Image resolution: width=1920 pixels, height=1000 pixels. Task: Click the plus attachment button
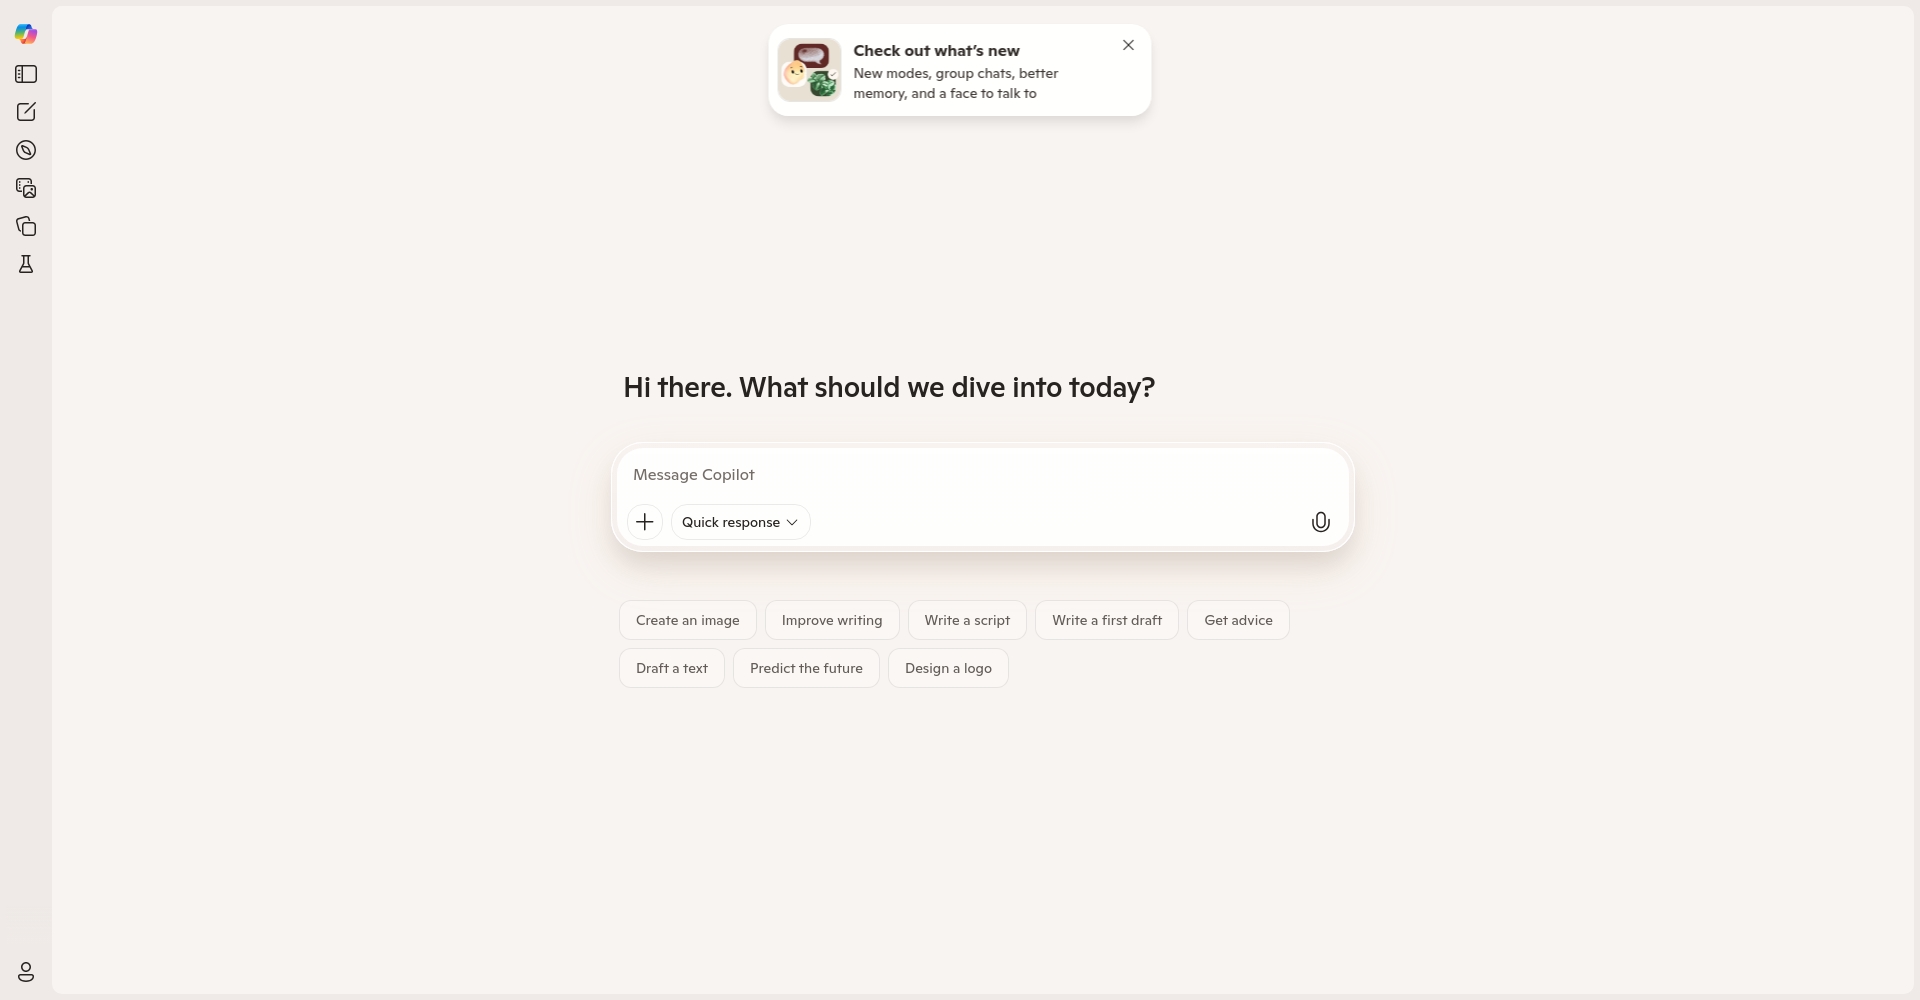[x=645, y=522]
